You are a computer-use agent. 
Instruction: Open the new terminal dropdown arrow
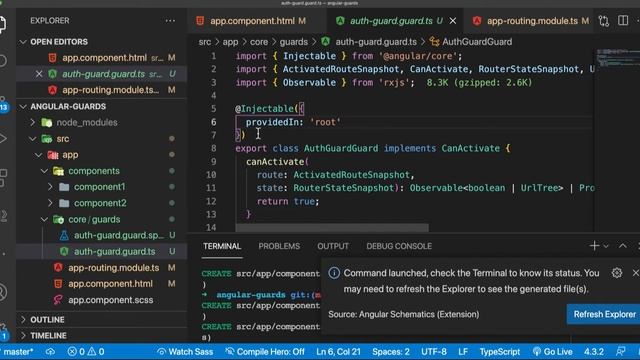606,246
